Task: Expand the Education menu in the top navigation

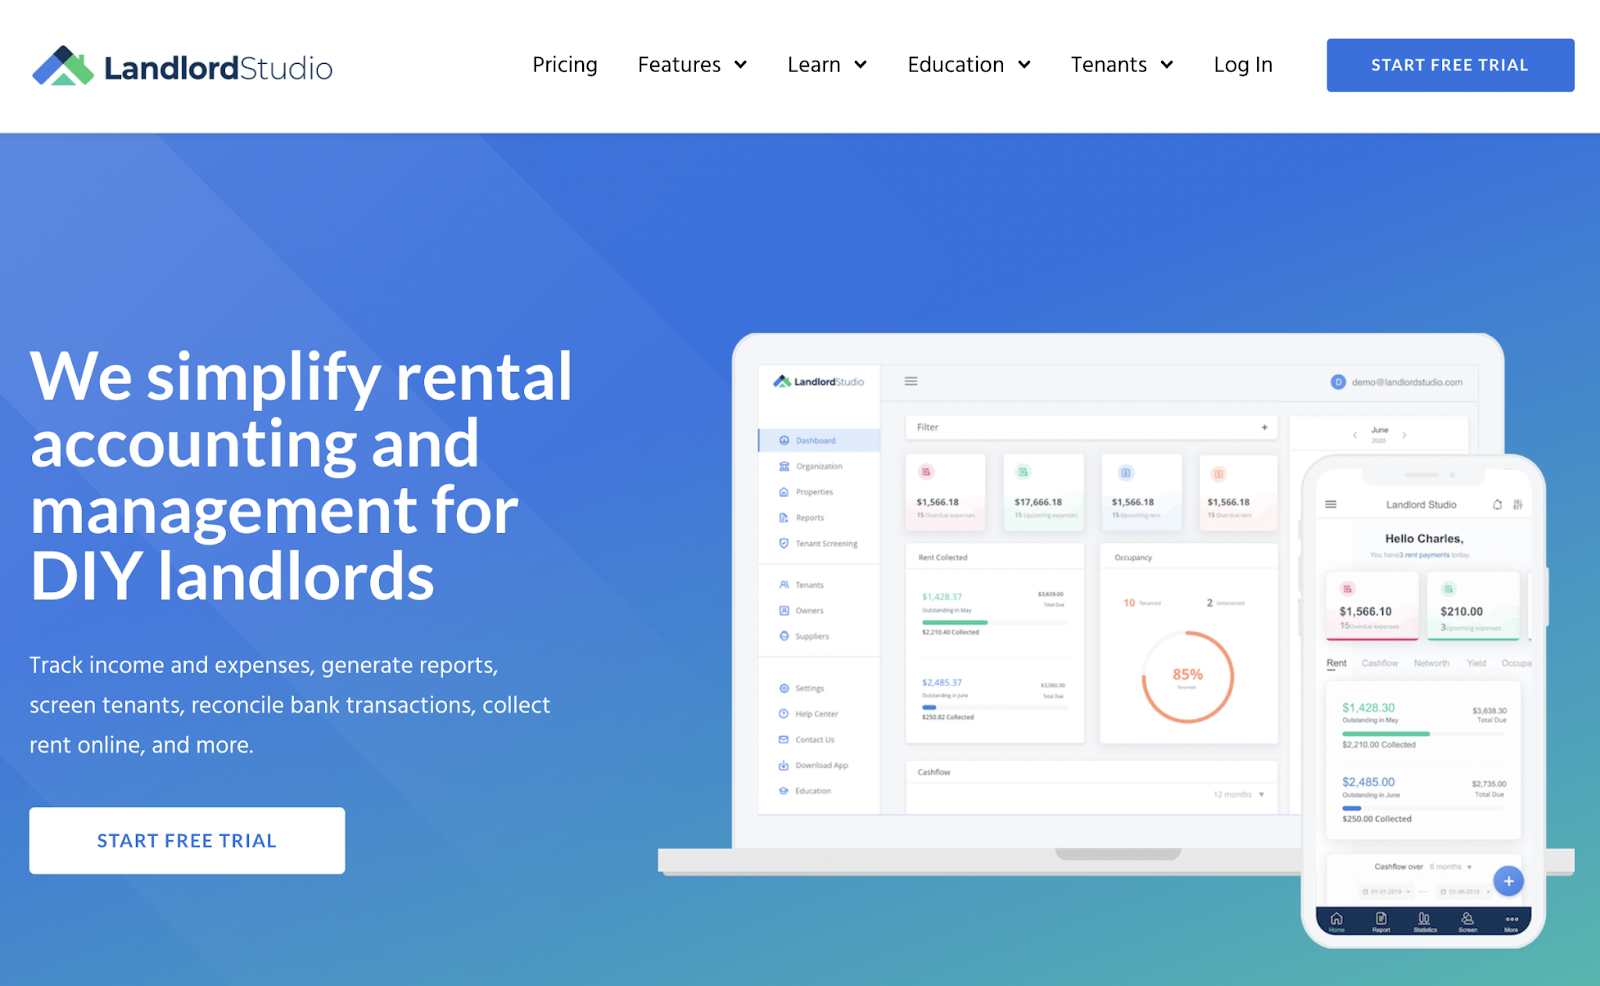Action: pyautogui.click(x=969, y=65)
